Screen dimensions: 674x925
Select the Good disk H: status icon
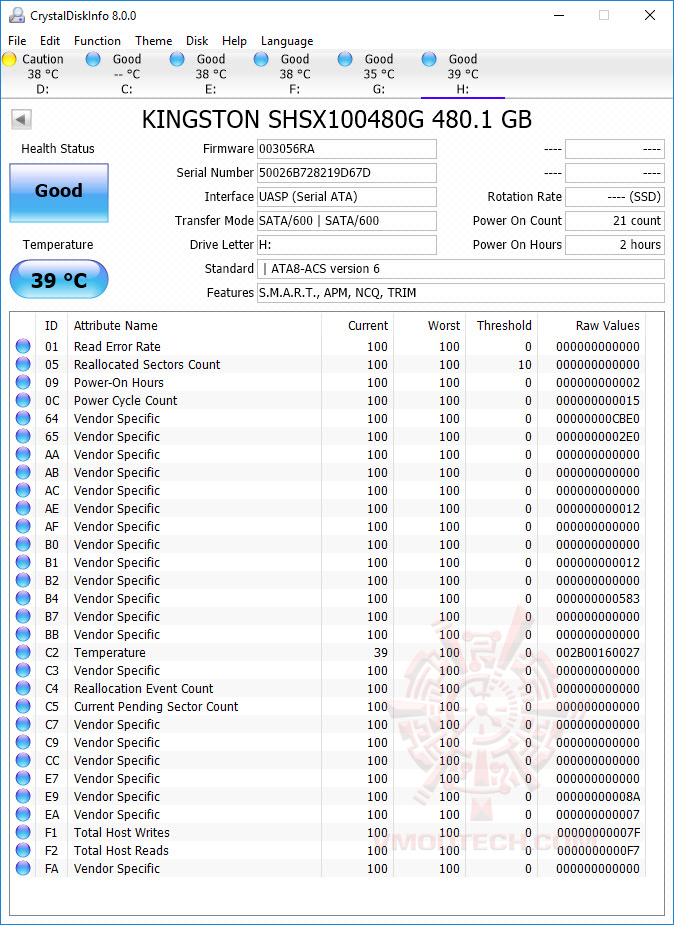coord(429,59)
